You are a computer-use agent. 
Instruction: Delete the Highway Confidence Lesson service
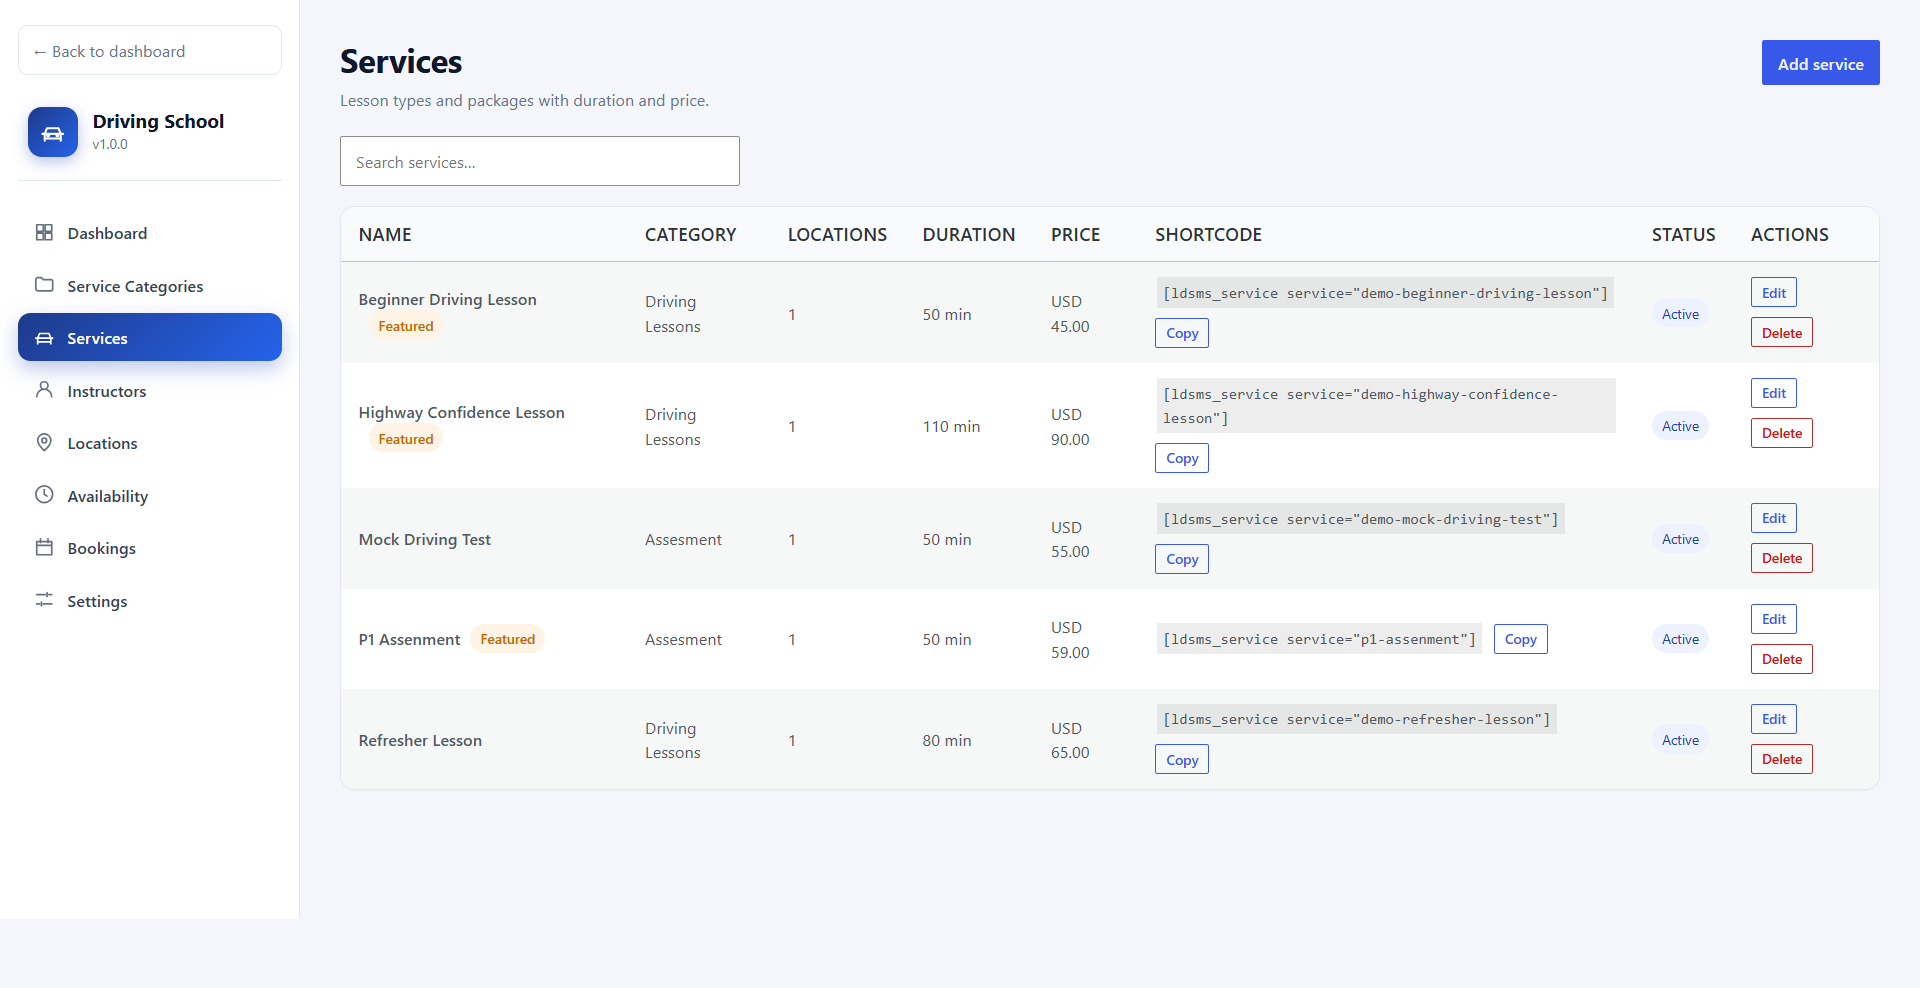(1782, 433)
